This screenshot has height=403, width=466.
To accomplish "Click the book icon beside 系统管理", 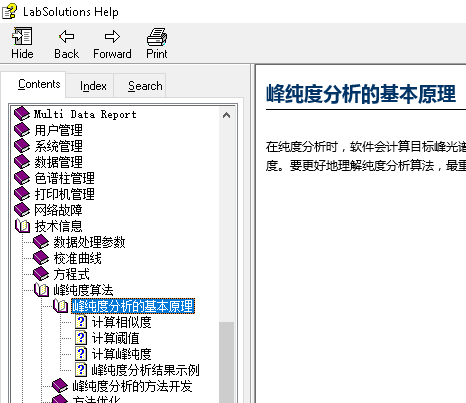I will 22,146.
